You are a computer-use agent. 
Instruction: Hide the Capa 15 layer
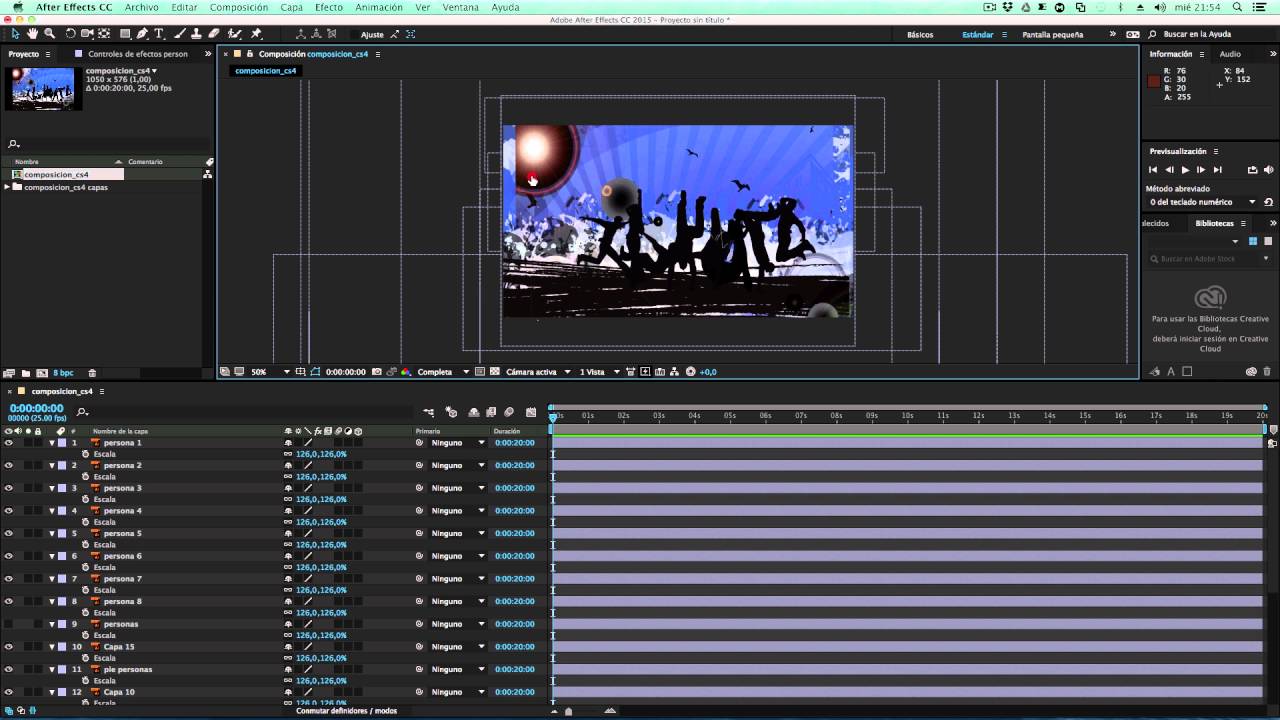(x=8, y=646)
